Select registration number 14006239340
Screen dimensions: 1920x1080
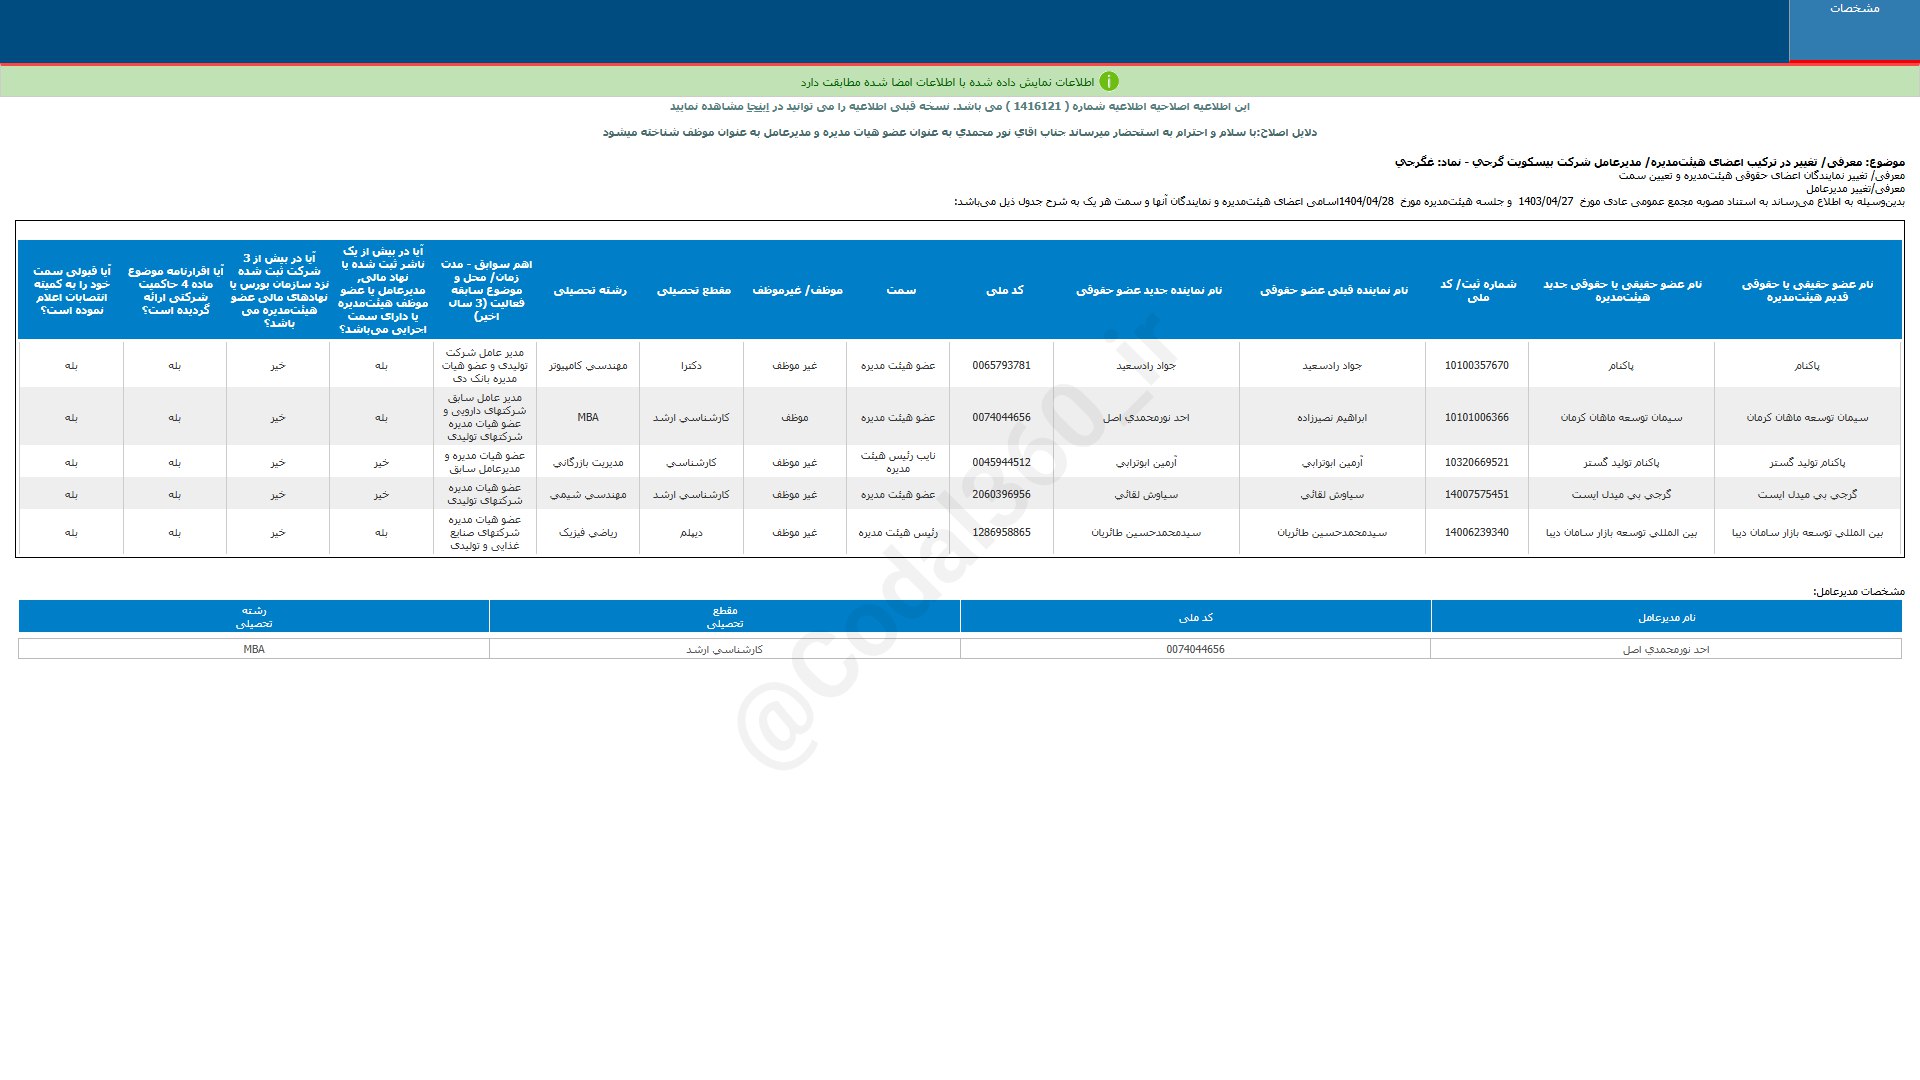[1476, 533]
